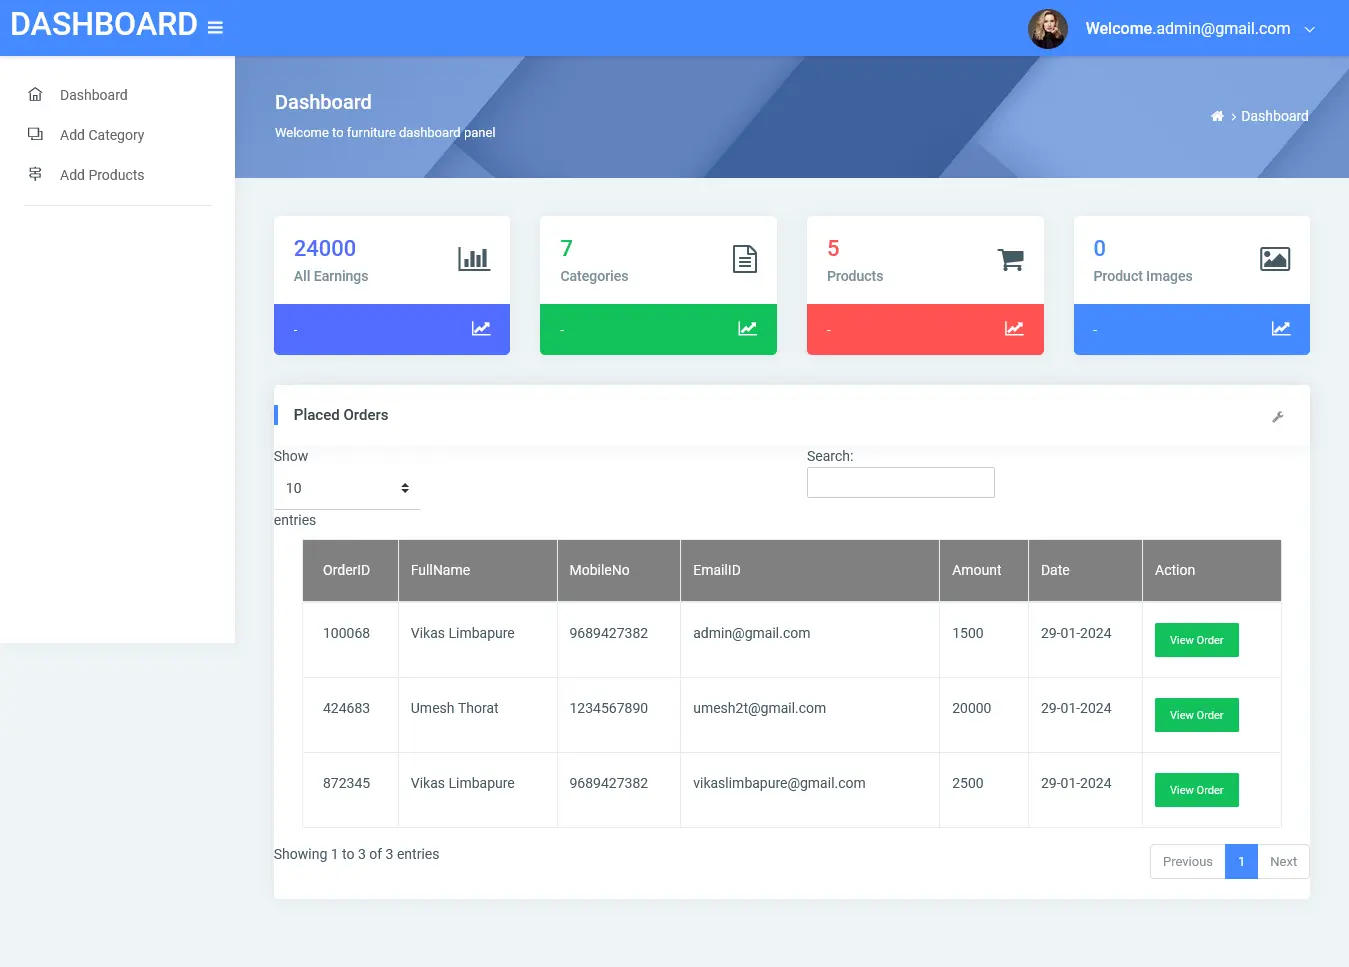Click the shopping cart icon in Products card
1349x967 pixels.
[1011, 259]
